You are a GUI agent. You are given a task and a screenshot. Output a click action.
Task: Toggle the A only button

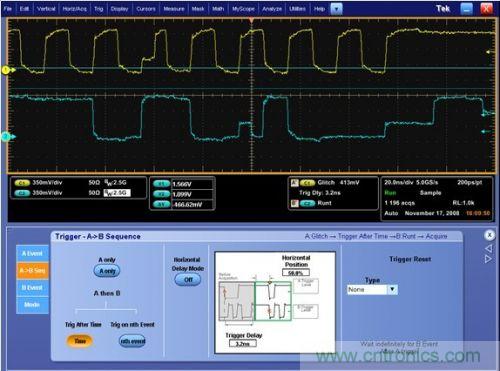[x=107, y=271]
